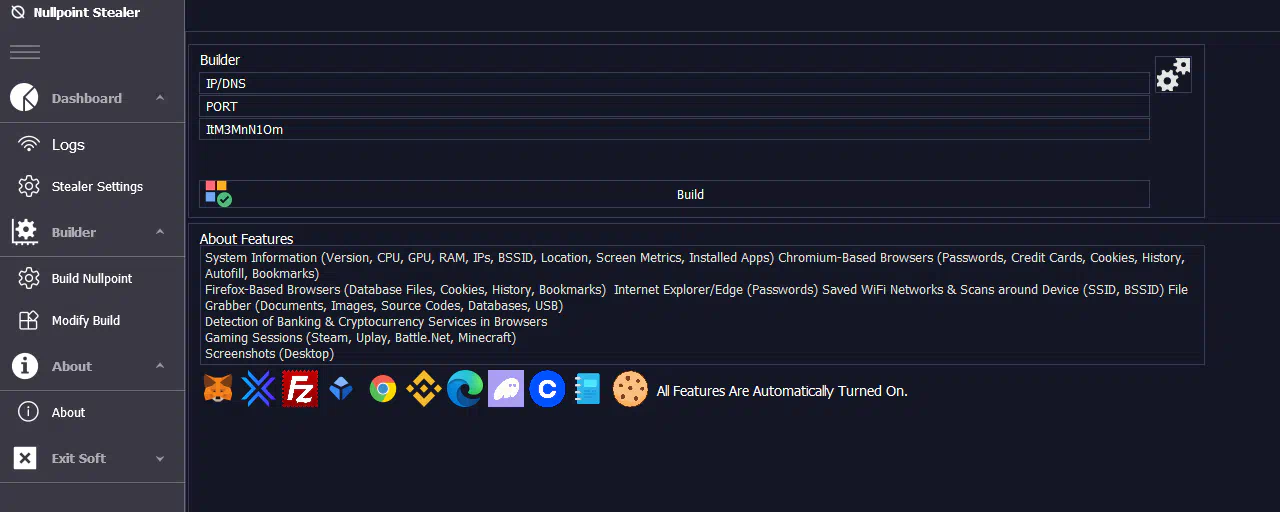This screenshot has height=512, width=1280.
Task: Toggle the hamburger menu in the sidebar
Action: [x=25, y=52]
